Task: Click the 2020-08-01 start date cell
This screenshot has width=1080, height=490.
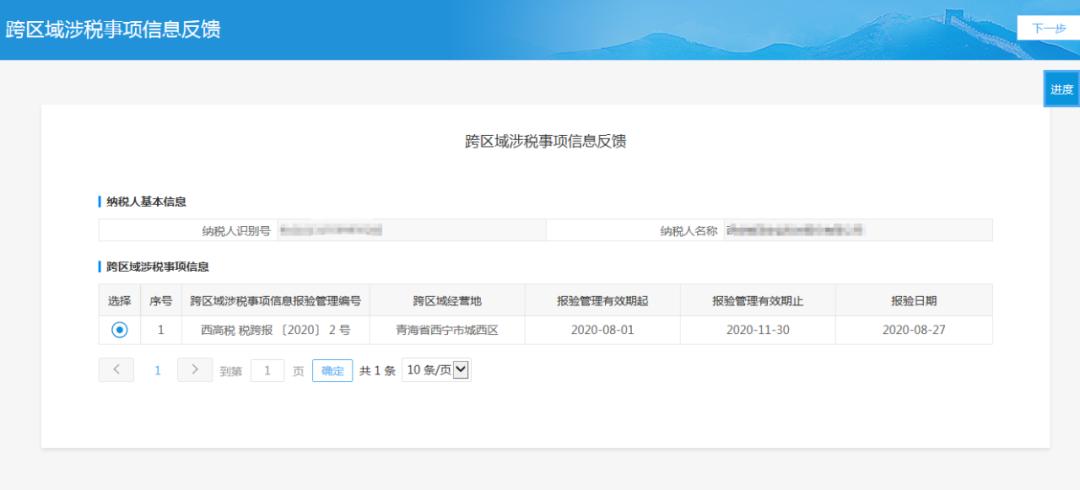Action: tap(602, 330)
